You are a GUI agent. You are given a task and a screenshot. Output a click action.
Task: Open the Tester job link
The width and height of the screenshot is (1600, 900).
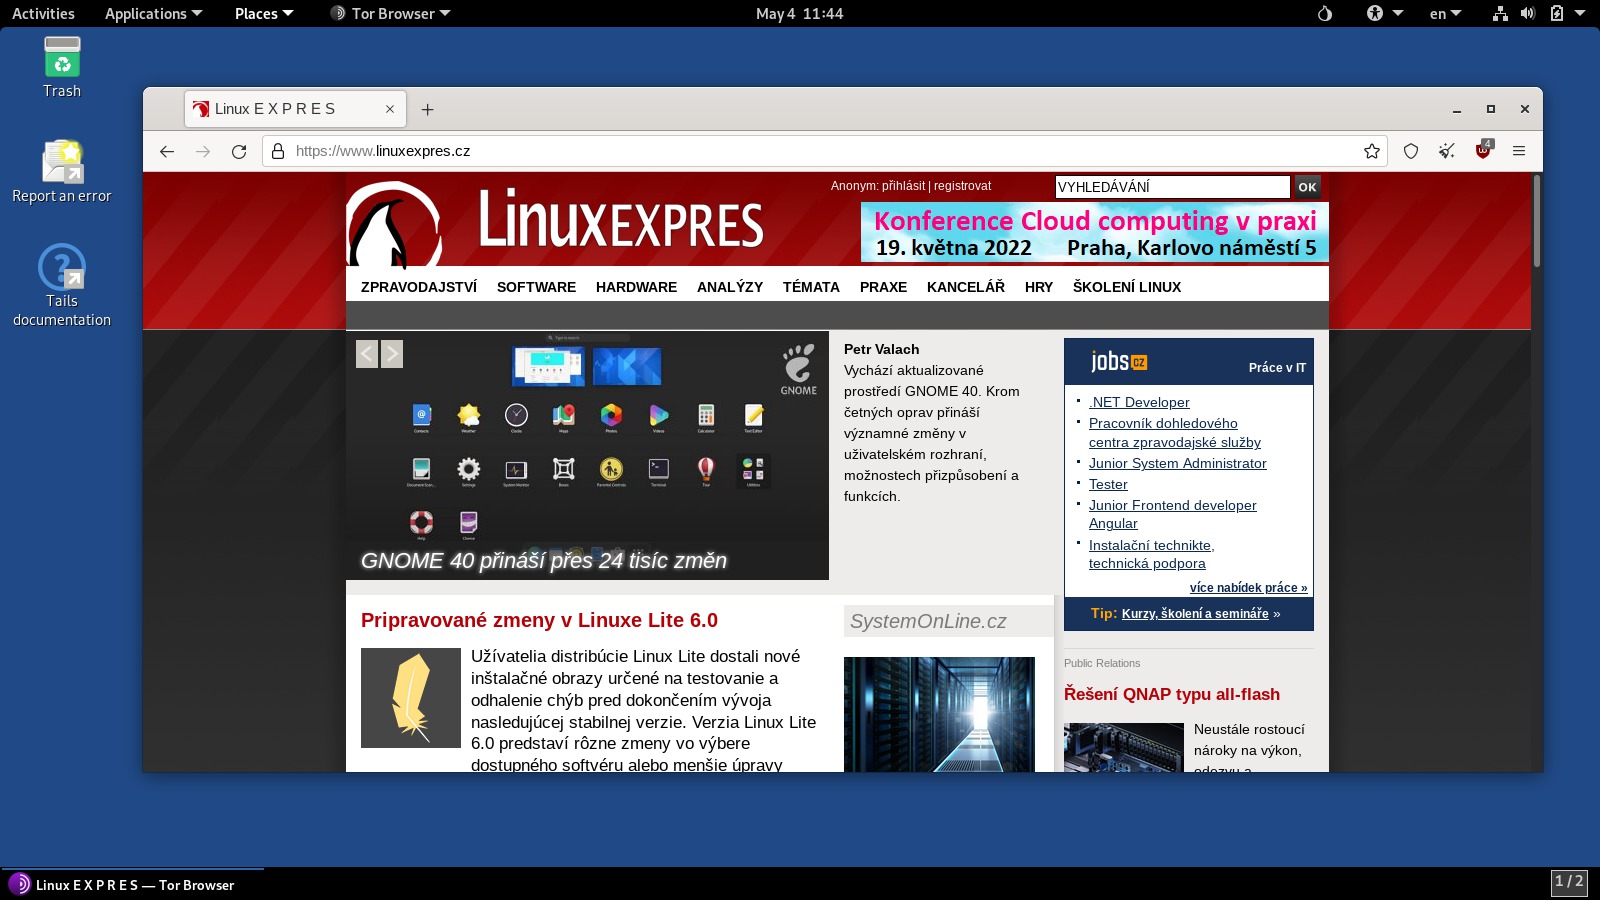click(x=1108, y=484)
